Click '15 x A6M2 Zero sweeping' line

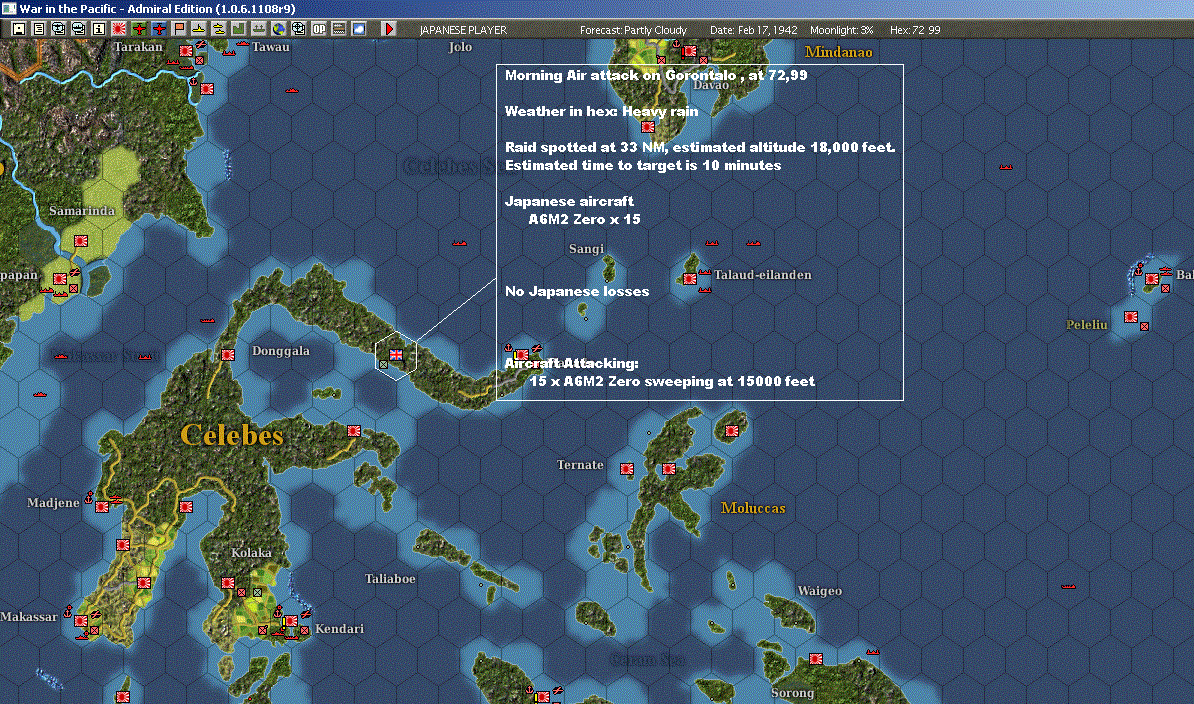[x=672, y=381]
